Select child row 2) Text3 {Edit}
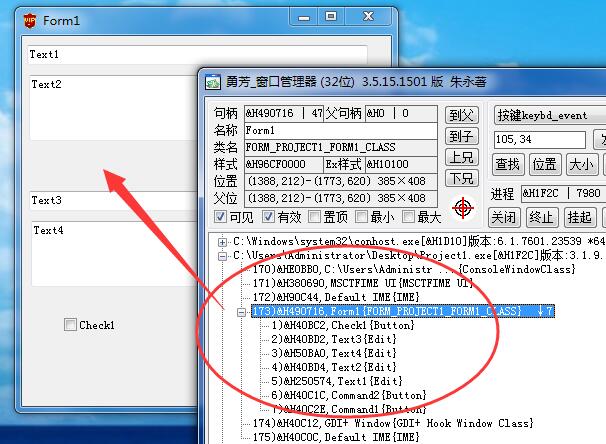606x444 pixels. click(x=334, y=339)
